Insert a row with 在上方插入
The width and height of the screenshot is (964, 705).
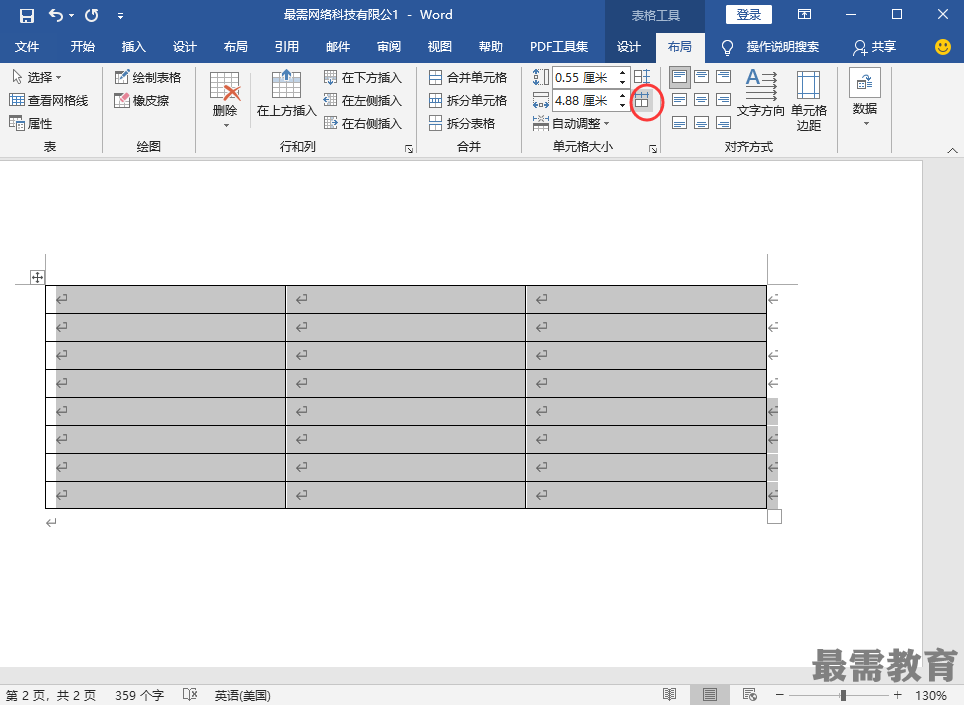[286, 93]
